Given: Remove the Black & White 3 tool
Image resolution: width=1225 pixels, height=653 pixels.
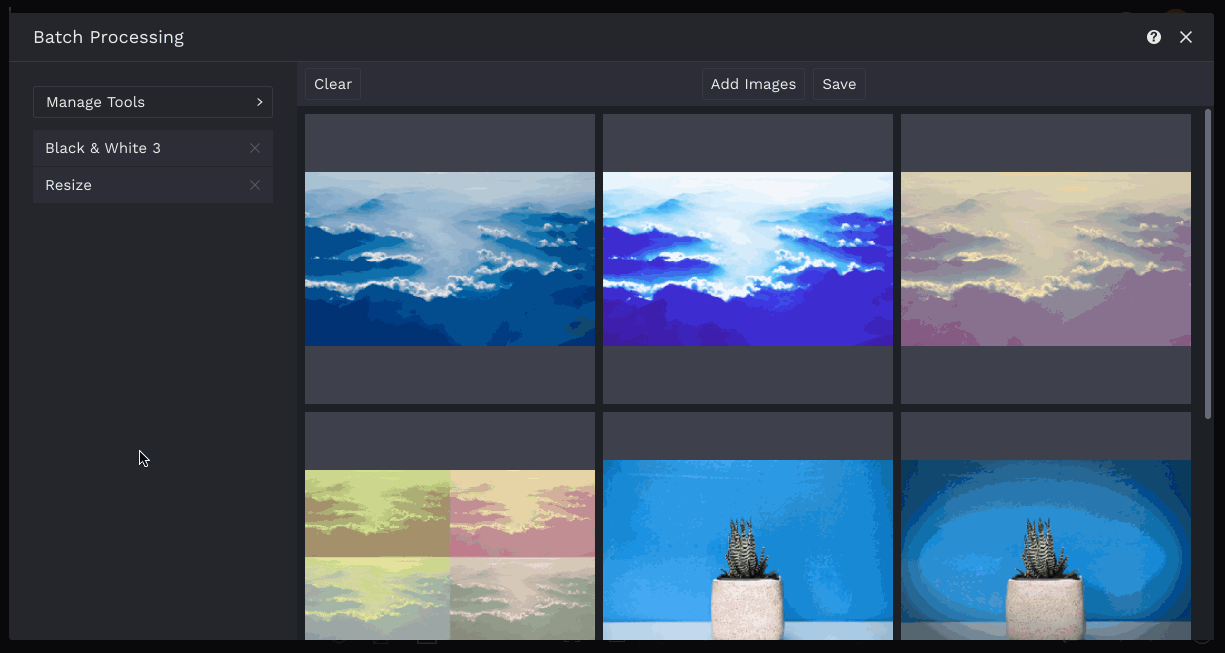Looking at the screenshot, I should pos(255,148).
